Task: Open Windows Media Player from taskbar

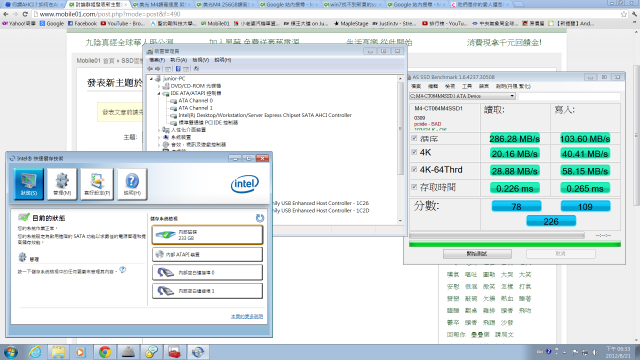Action: (80, 352)
